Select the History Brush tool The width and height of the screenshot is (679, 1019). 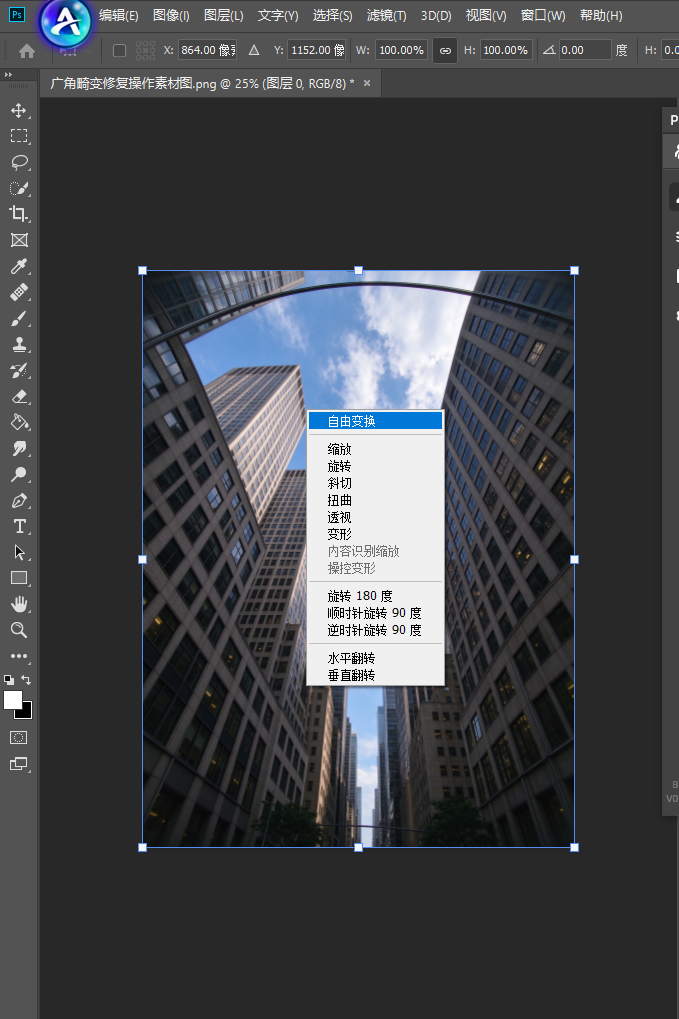(x=19, y=370)
